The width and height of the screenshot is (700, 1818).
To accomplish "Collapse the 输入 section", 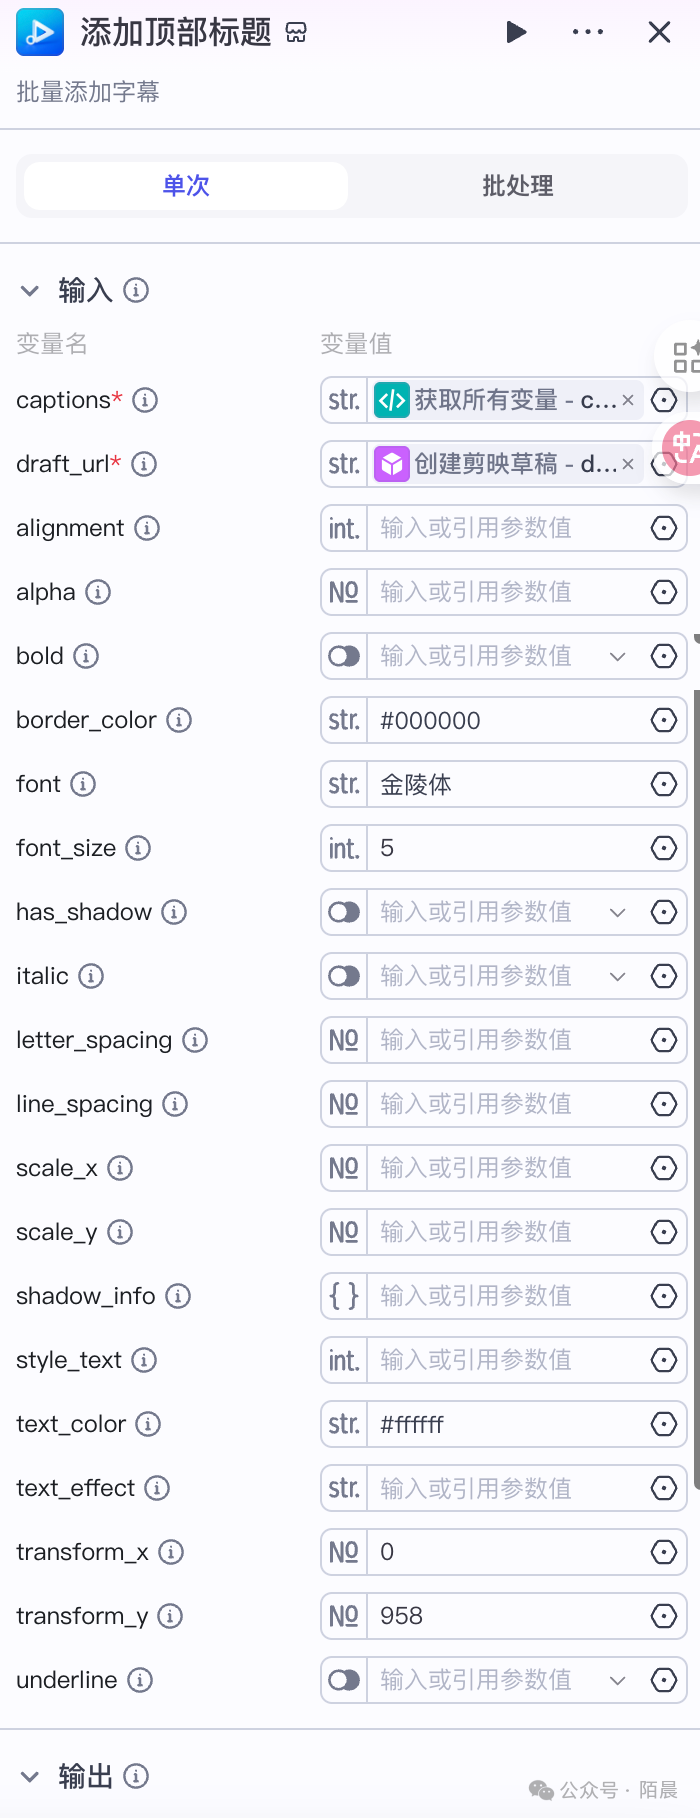I will [x=30, y=291].
